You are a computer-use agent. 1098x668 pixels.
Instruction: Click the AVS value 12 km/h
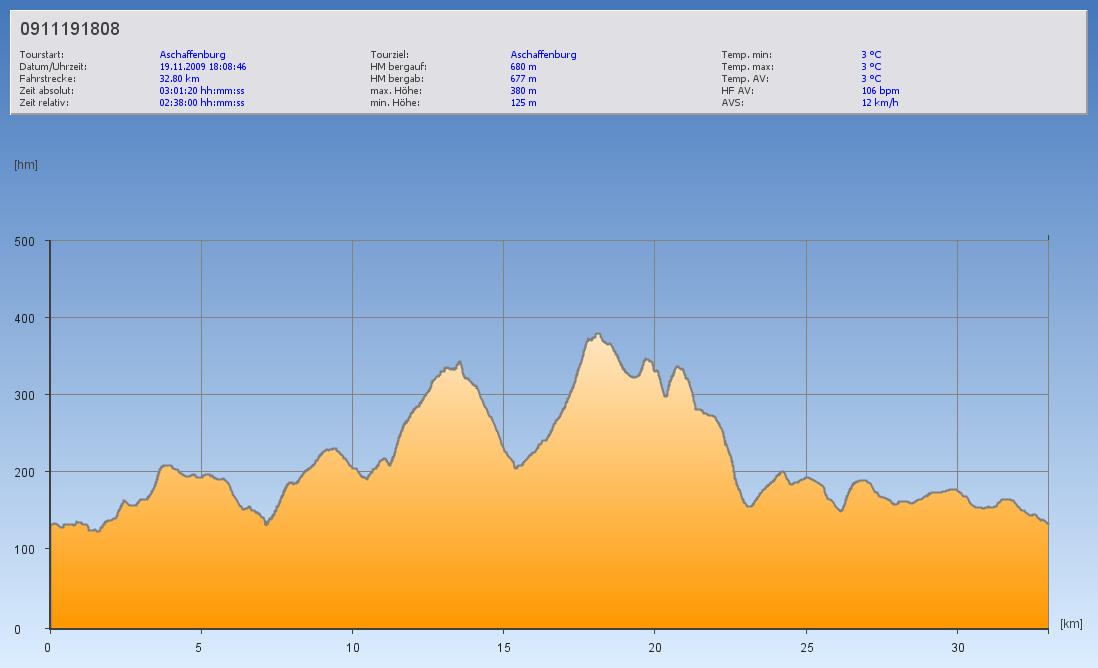point(879,102)
